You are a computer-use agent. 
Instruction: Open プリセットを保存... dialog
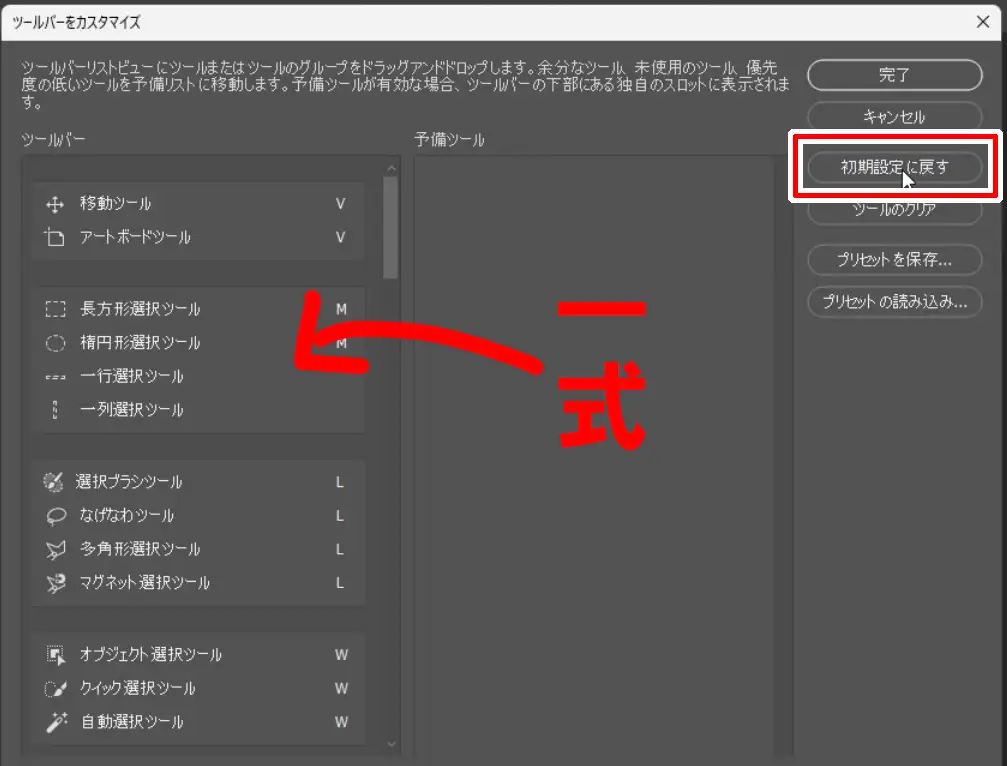[x=894, y=260]
